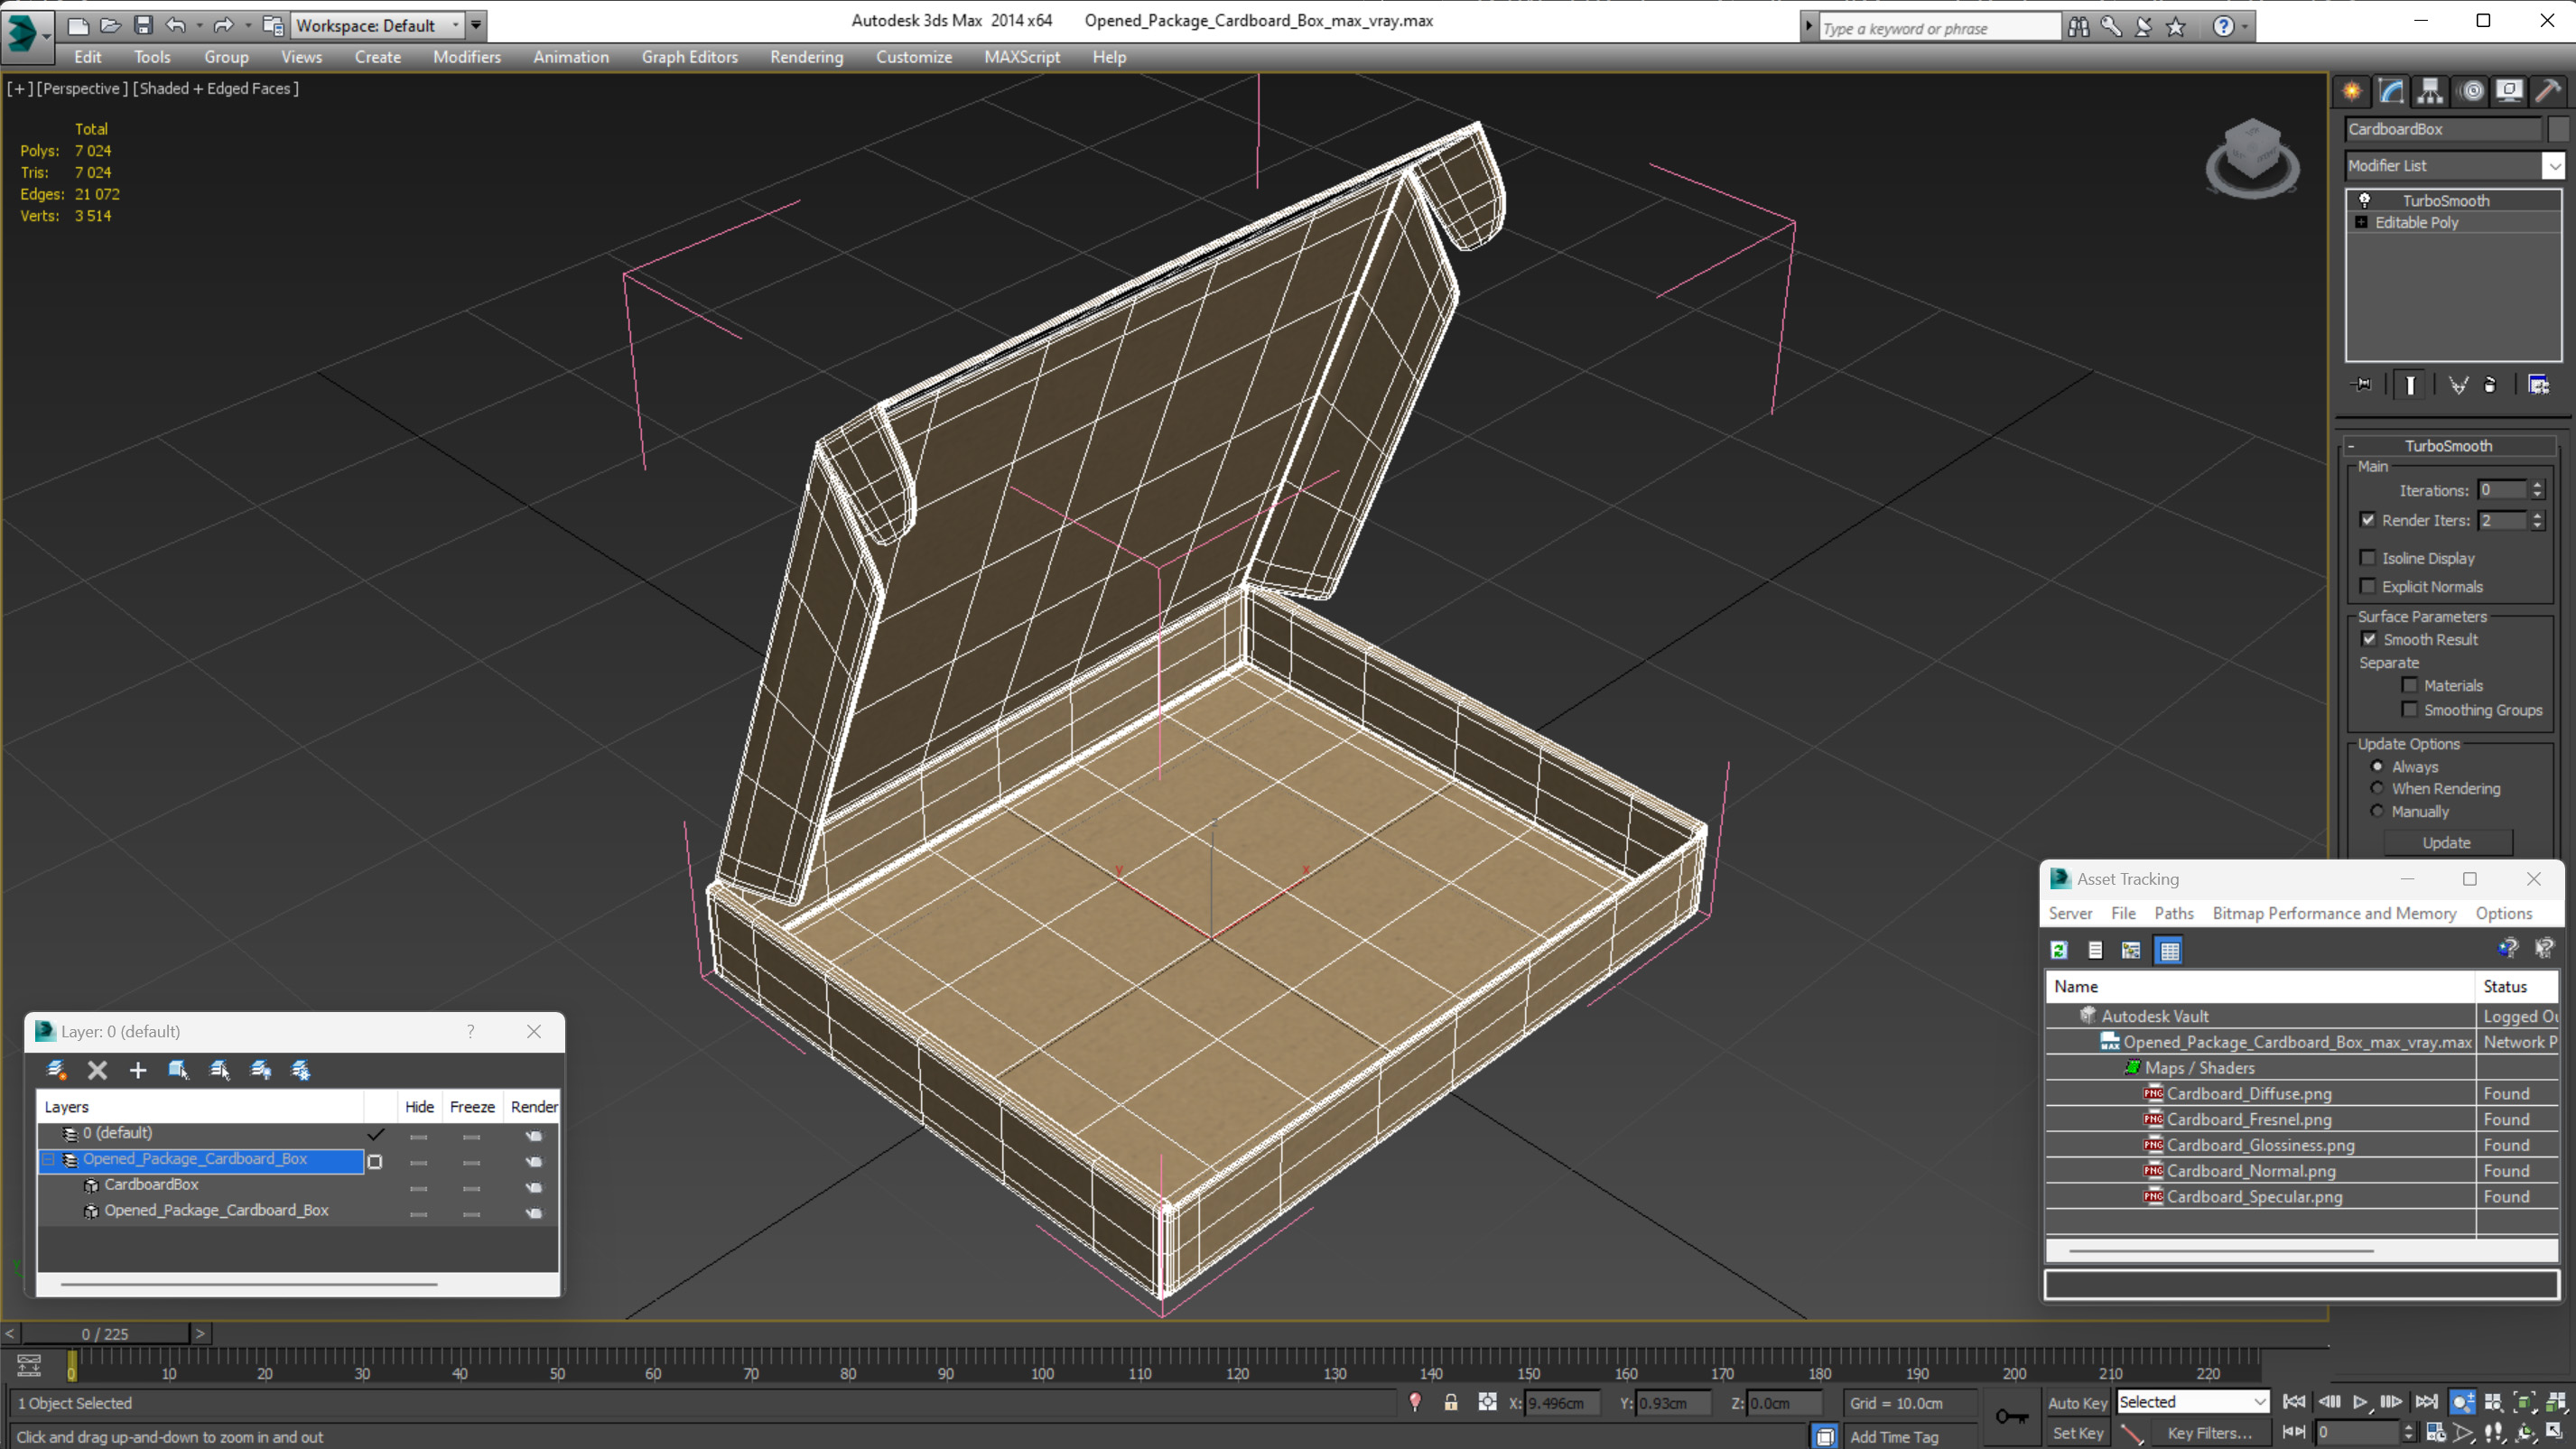Uncheck the Smooth Result checkbox
The width and height of the screenshot is (2576, 1449).
[2369, 639]
